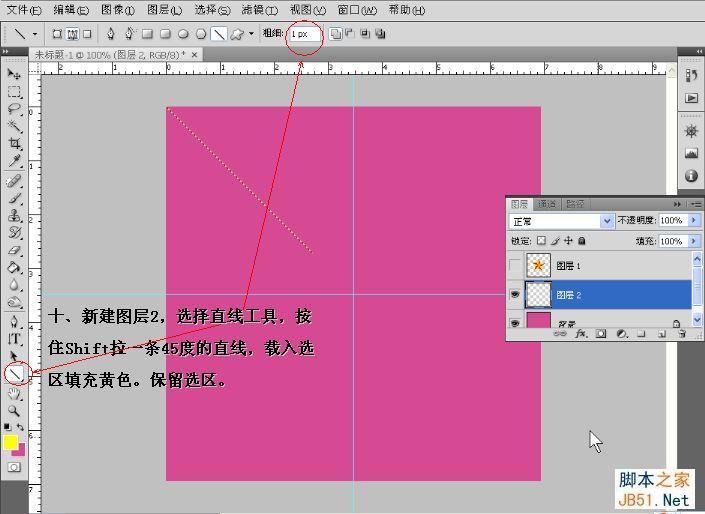Screen dimensions: 705x514
Task: Choose Paths mode in options bar
Action: [72, 34]
